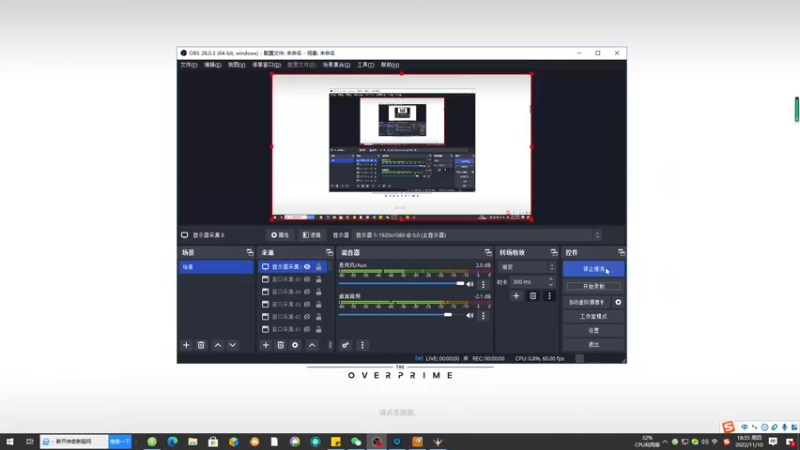This screenshot has width=800, height=450.
Task: Mute the 桌面音频 speaker icon
Action: [x=470, y=316]
